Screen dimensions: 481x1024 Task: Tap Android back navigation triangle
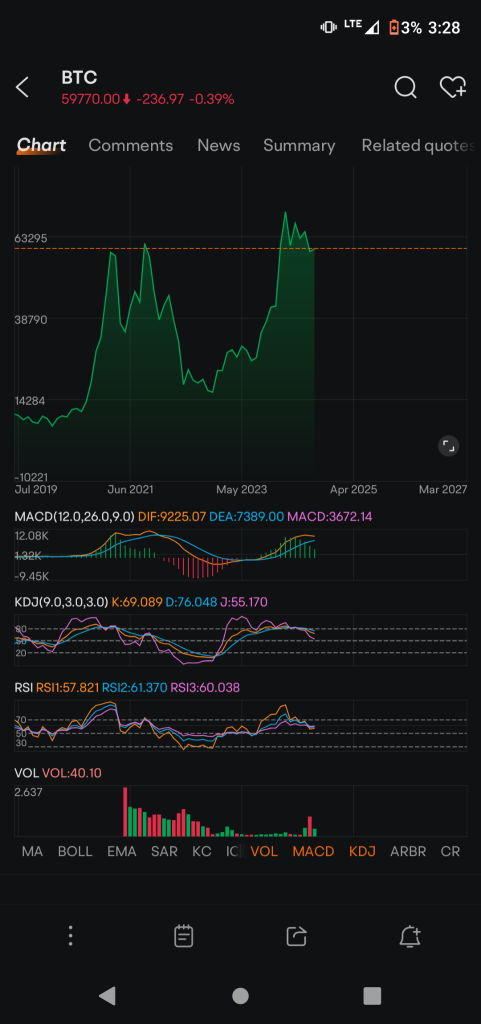click(108, 995)
